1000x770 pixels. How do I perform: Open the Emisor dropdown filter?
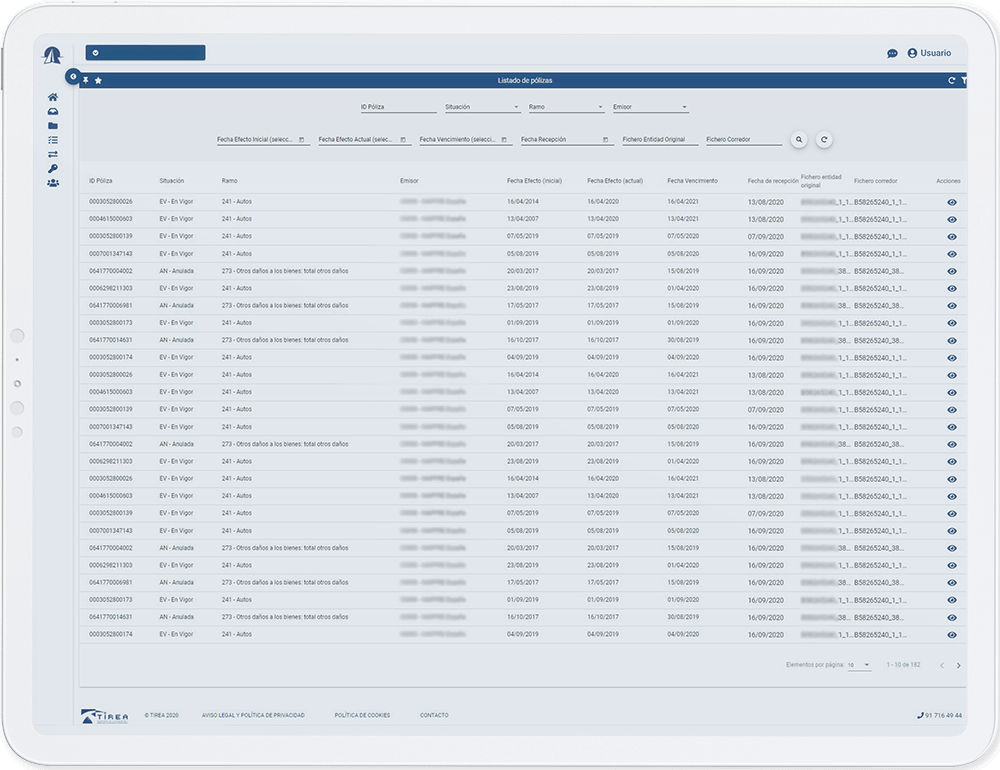click(x=650, y=107)
